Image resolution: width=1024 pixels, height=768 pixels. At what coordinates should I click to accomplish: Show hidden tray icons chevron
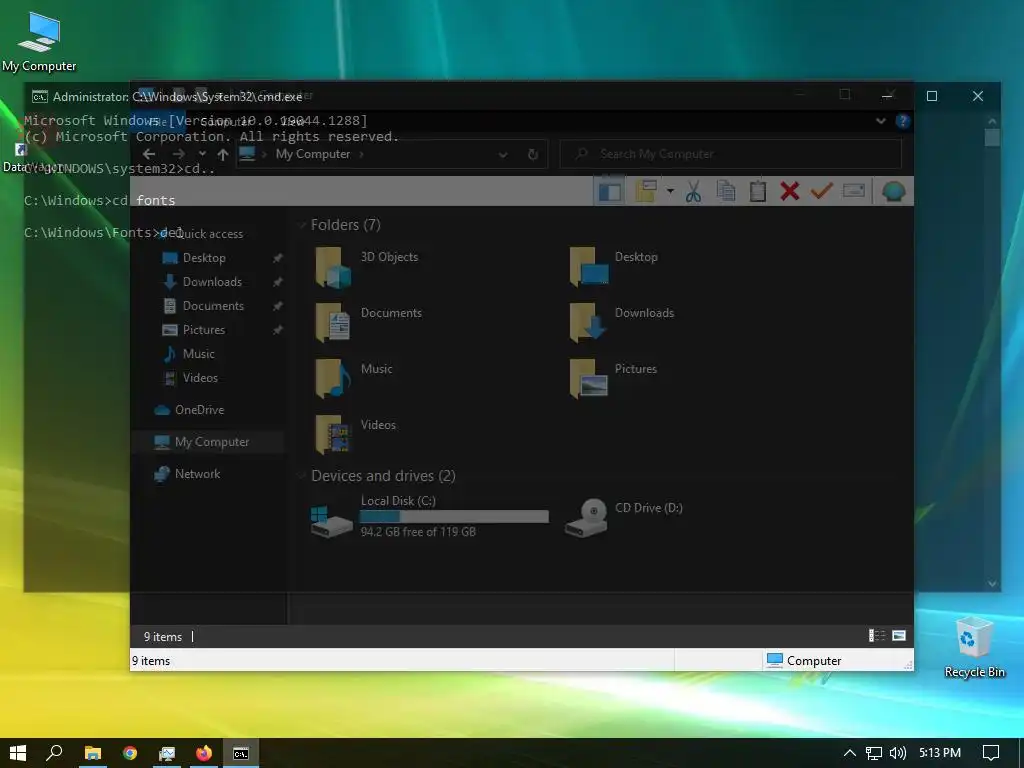(850, 753)
